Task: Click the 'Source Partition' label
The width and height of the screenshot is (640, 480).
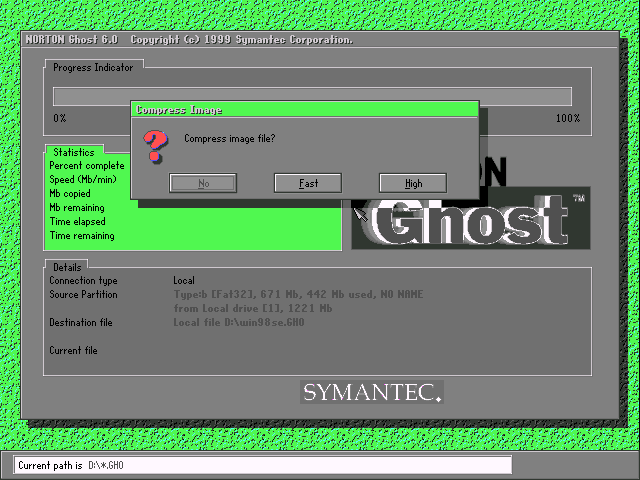Action: [83, 294]
